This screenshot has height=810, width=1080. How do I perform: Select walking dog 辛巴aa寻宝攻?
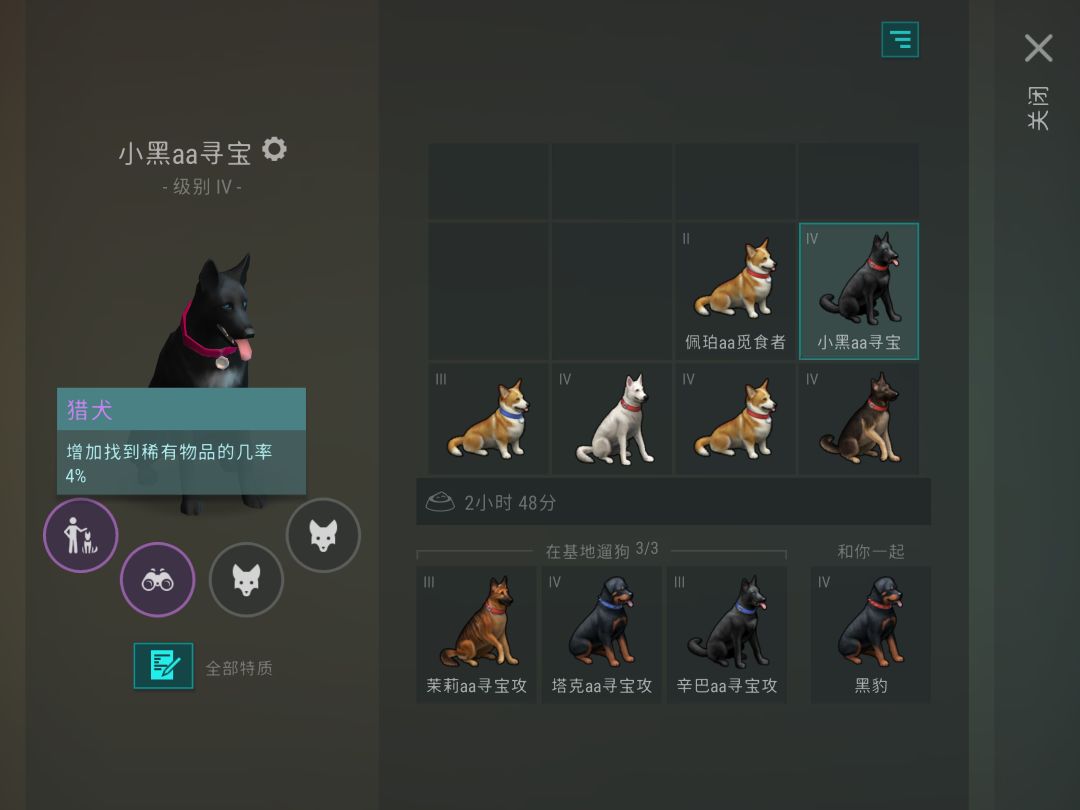[x=727, y=634]
